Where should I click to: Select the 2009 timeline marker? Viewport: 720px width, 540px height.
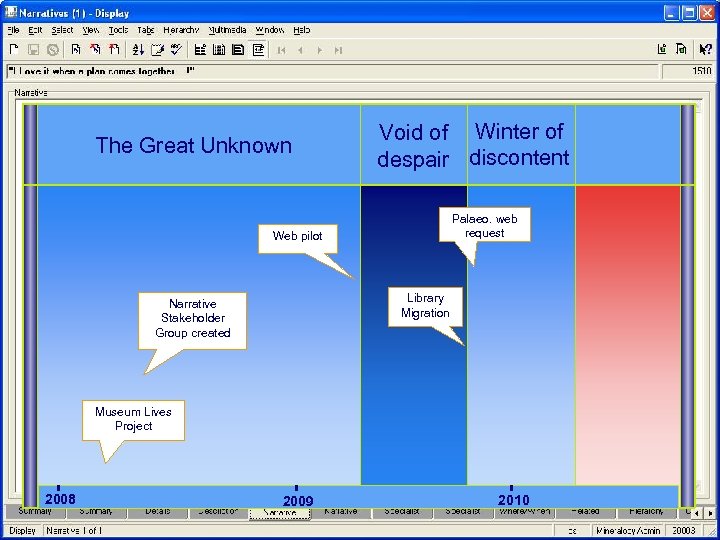pos(298,499)
